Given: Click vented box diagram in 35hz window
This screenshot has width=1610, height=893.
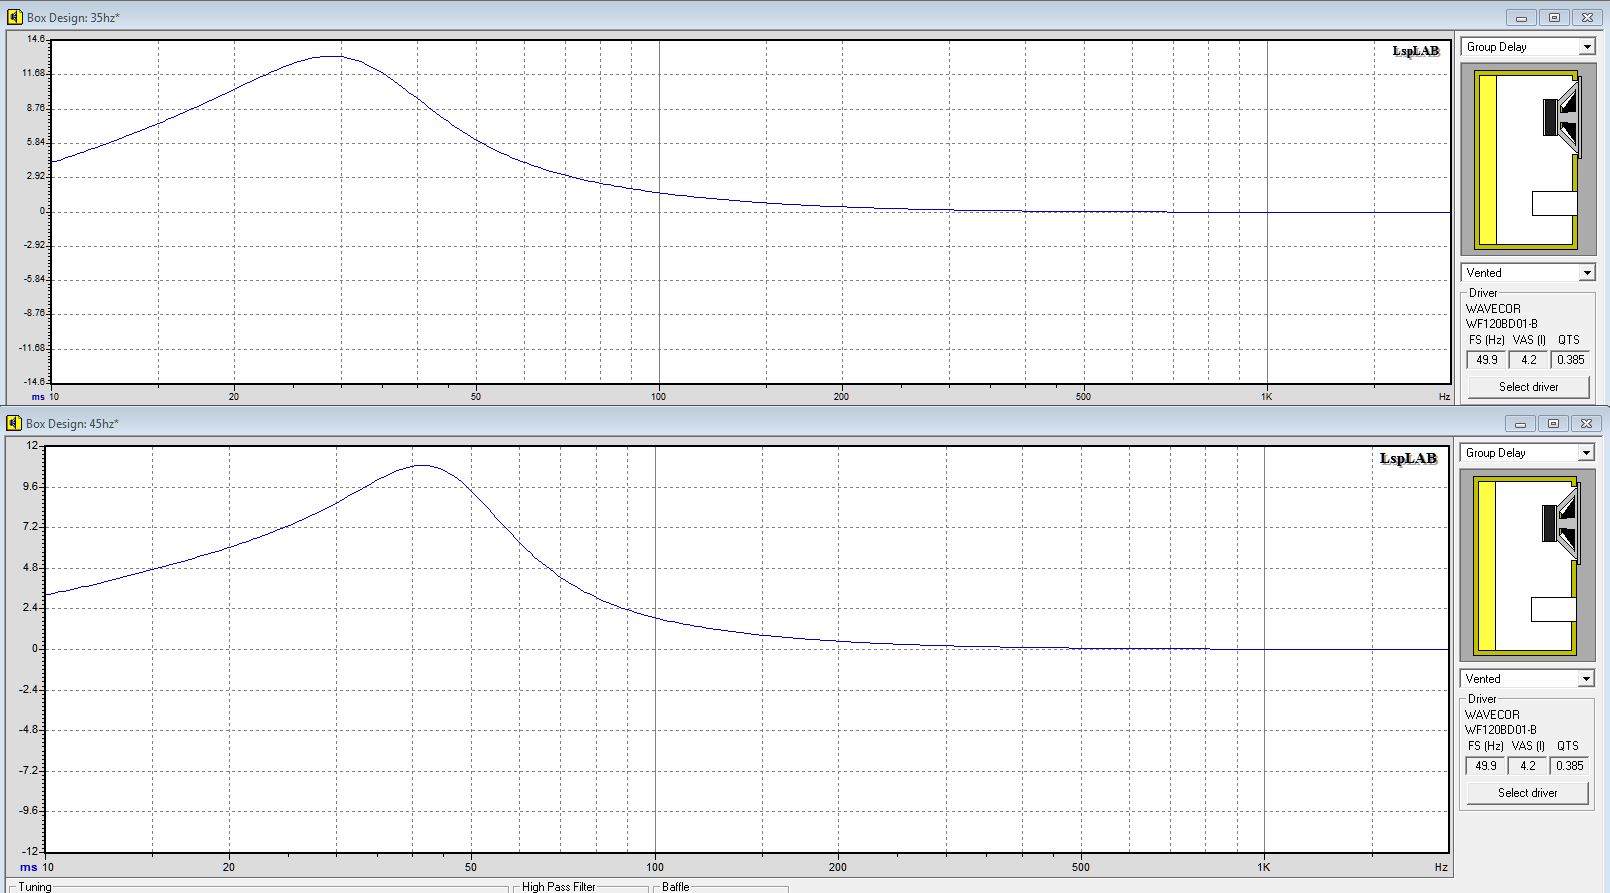Looking at the screenshot, I should pos(1528,160).
